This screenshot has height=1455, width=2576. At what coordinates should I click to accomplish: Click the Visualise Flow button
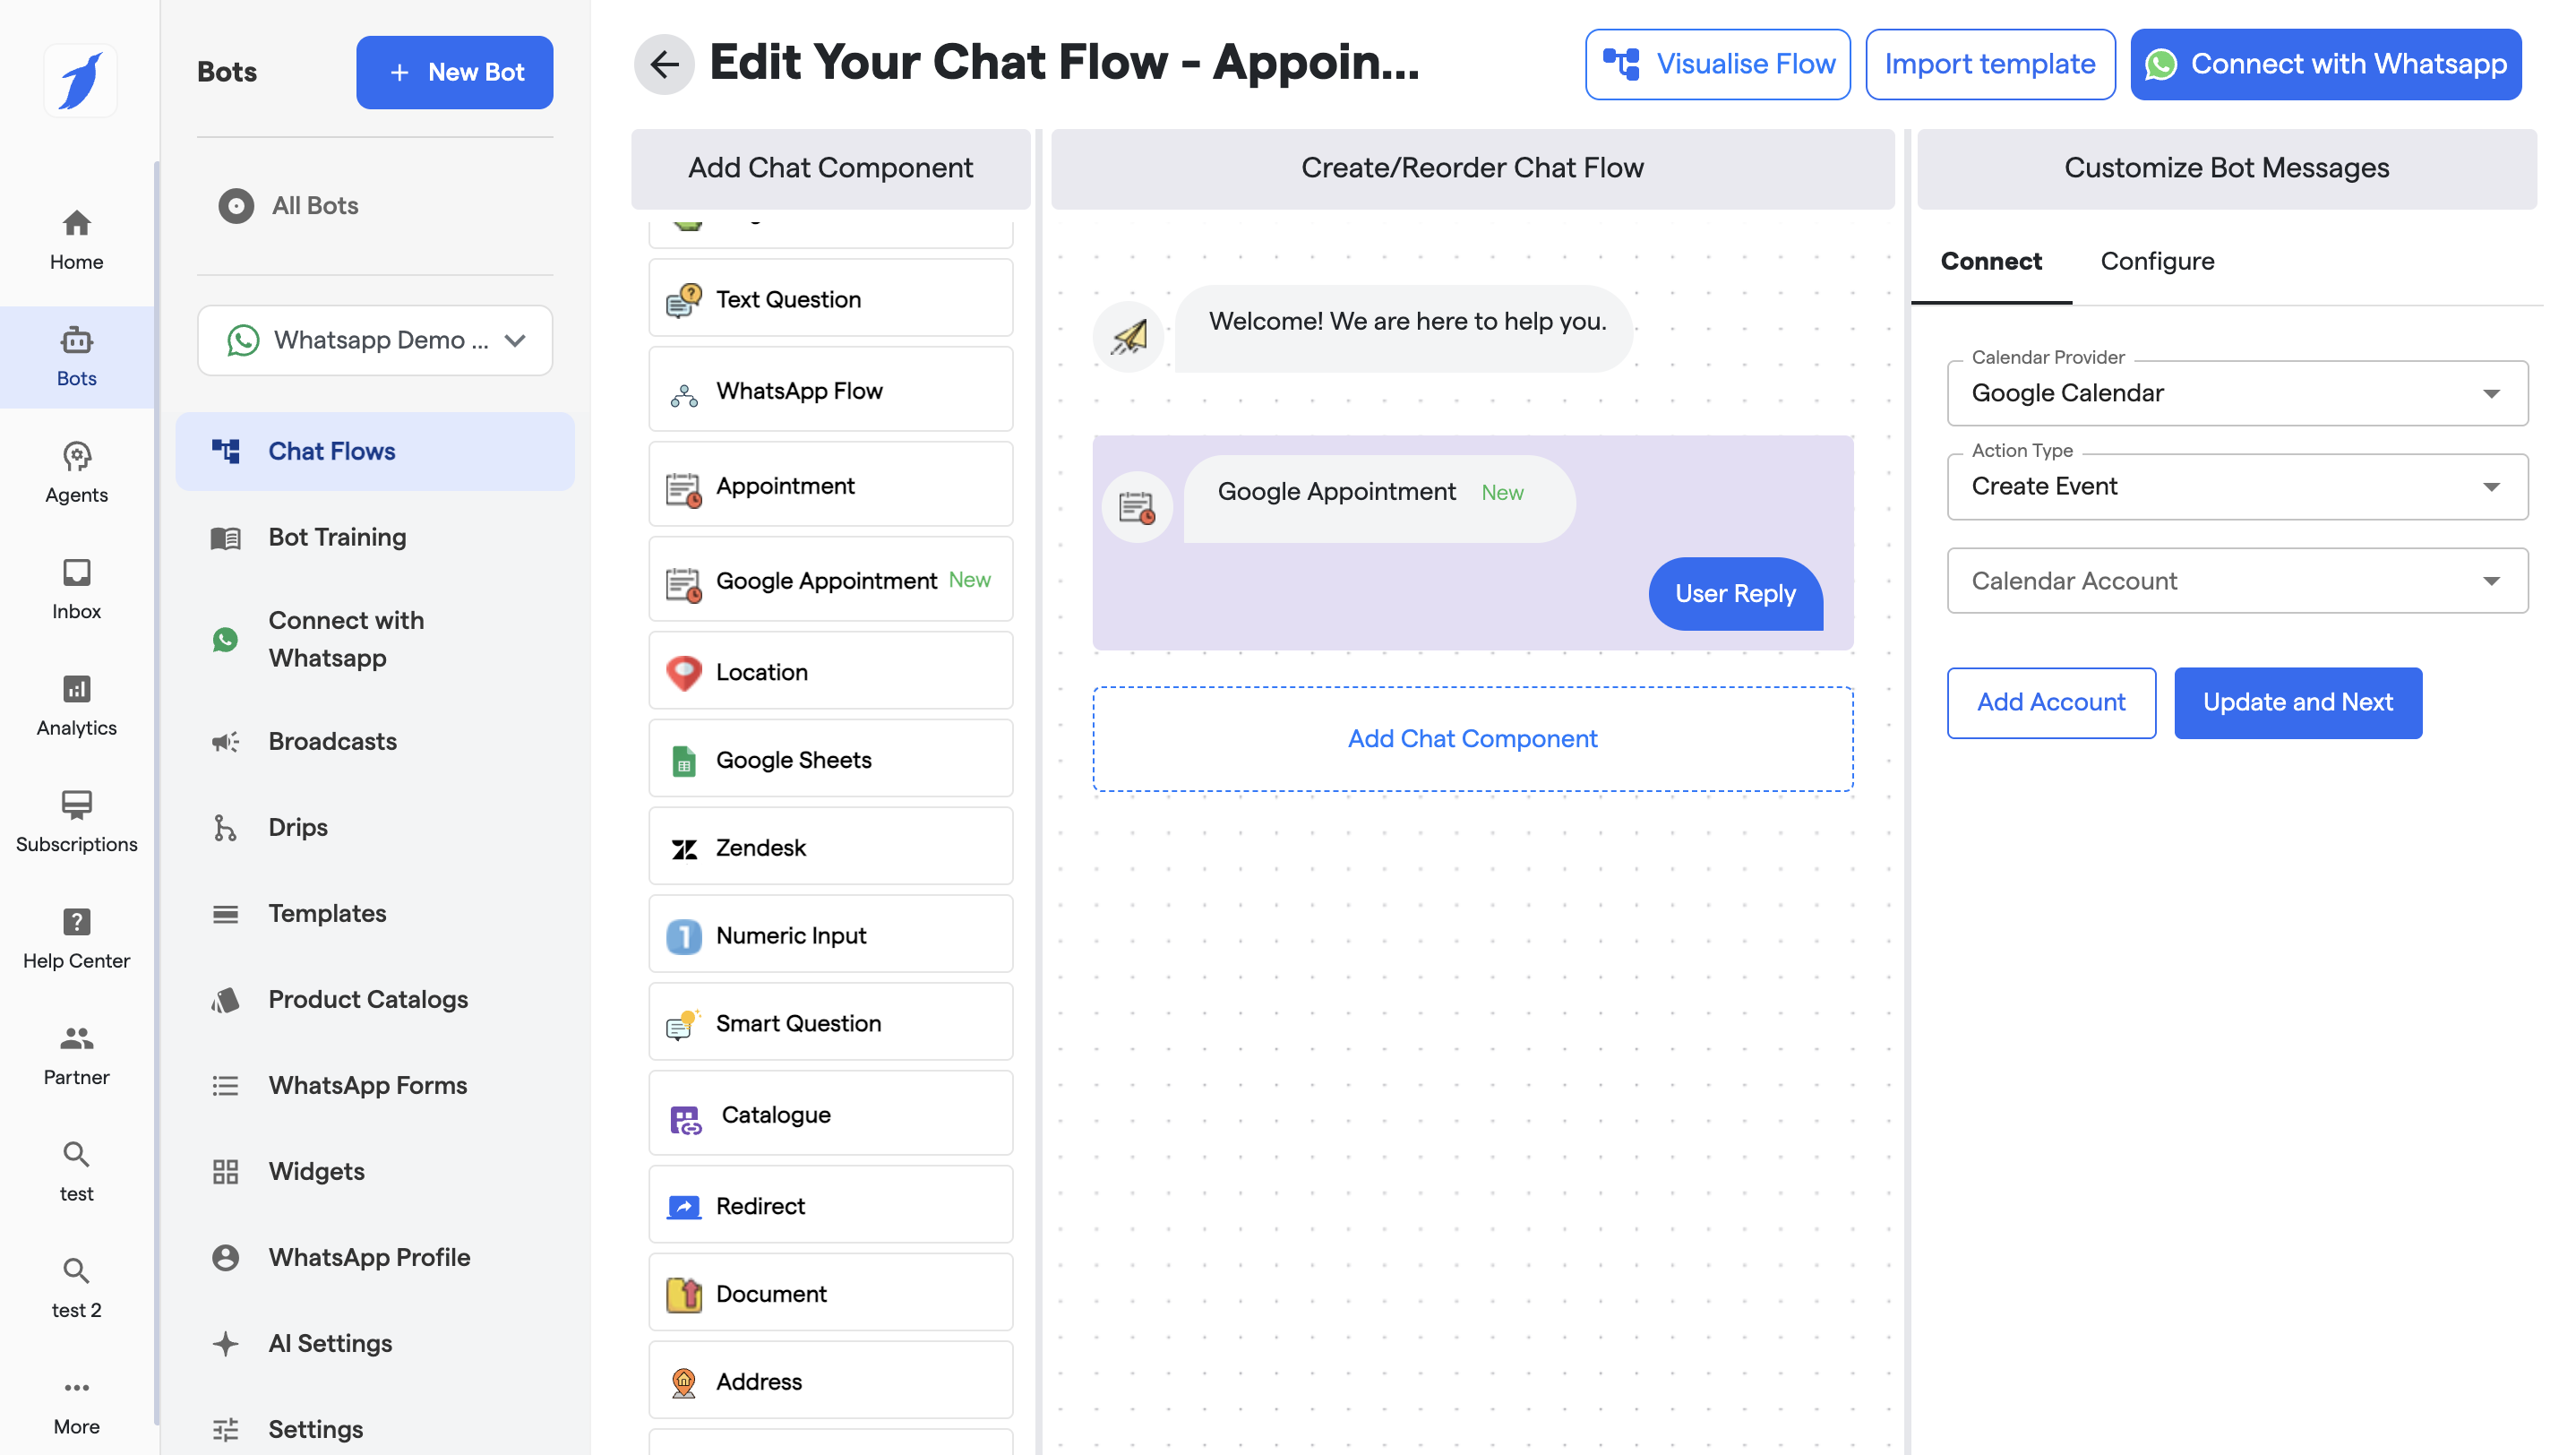point(1717,64)
